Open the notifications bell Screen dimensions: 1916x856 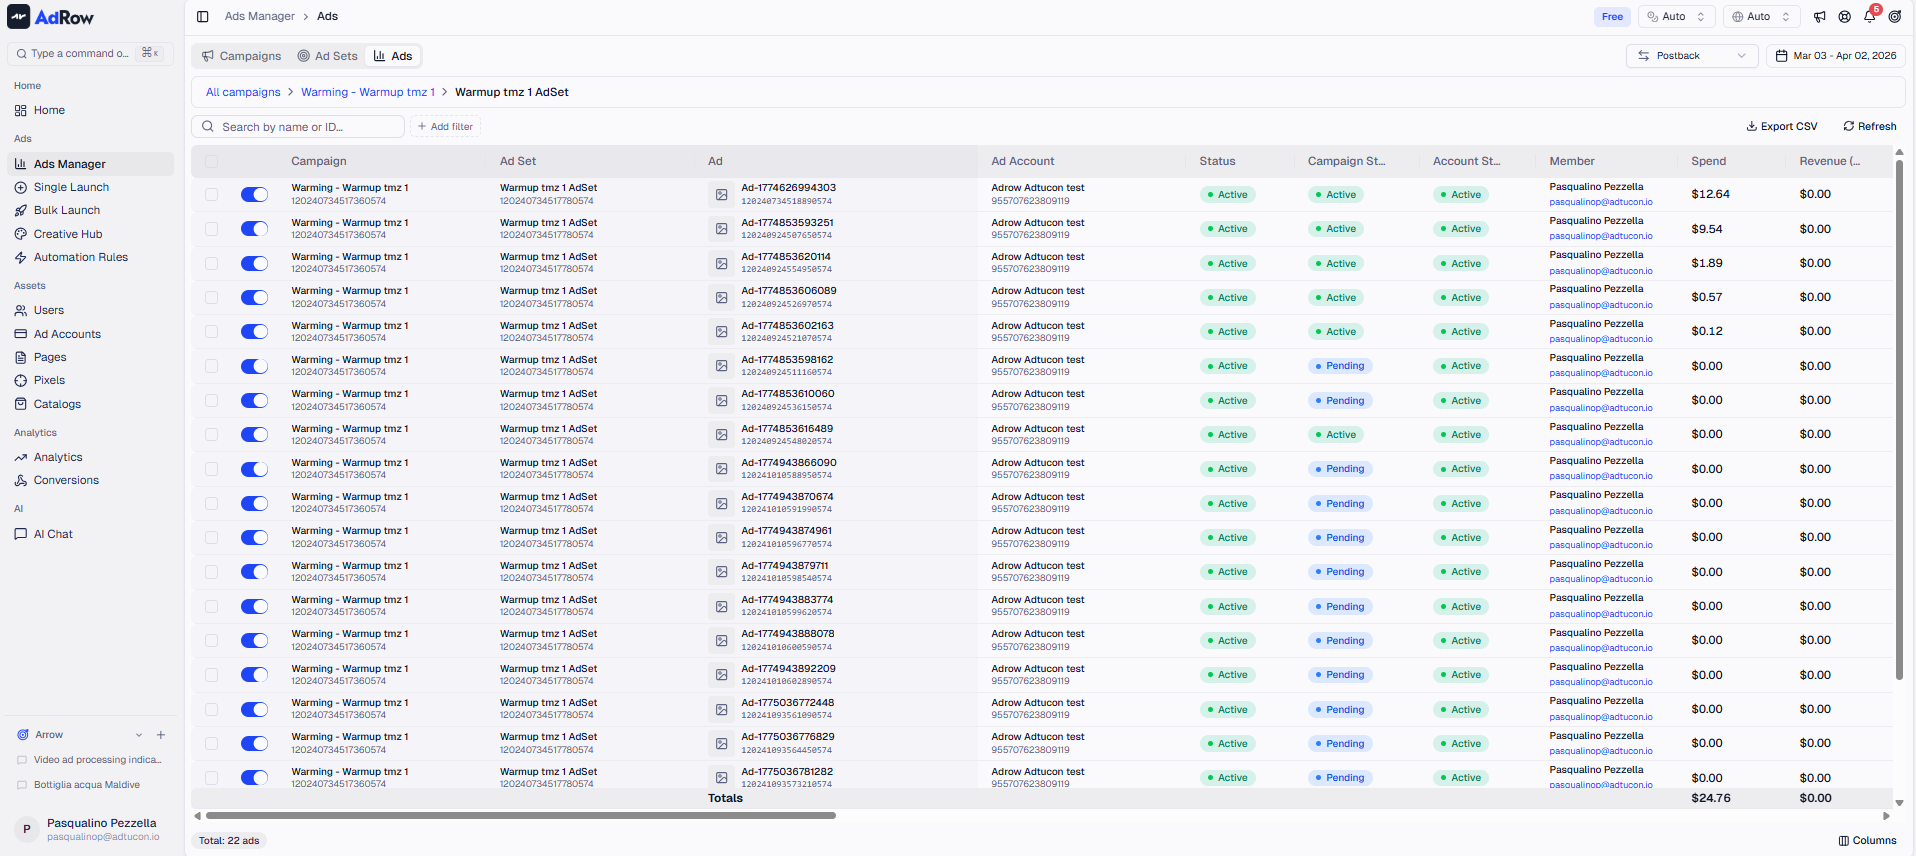[1870, 16]
